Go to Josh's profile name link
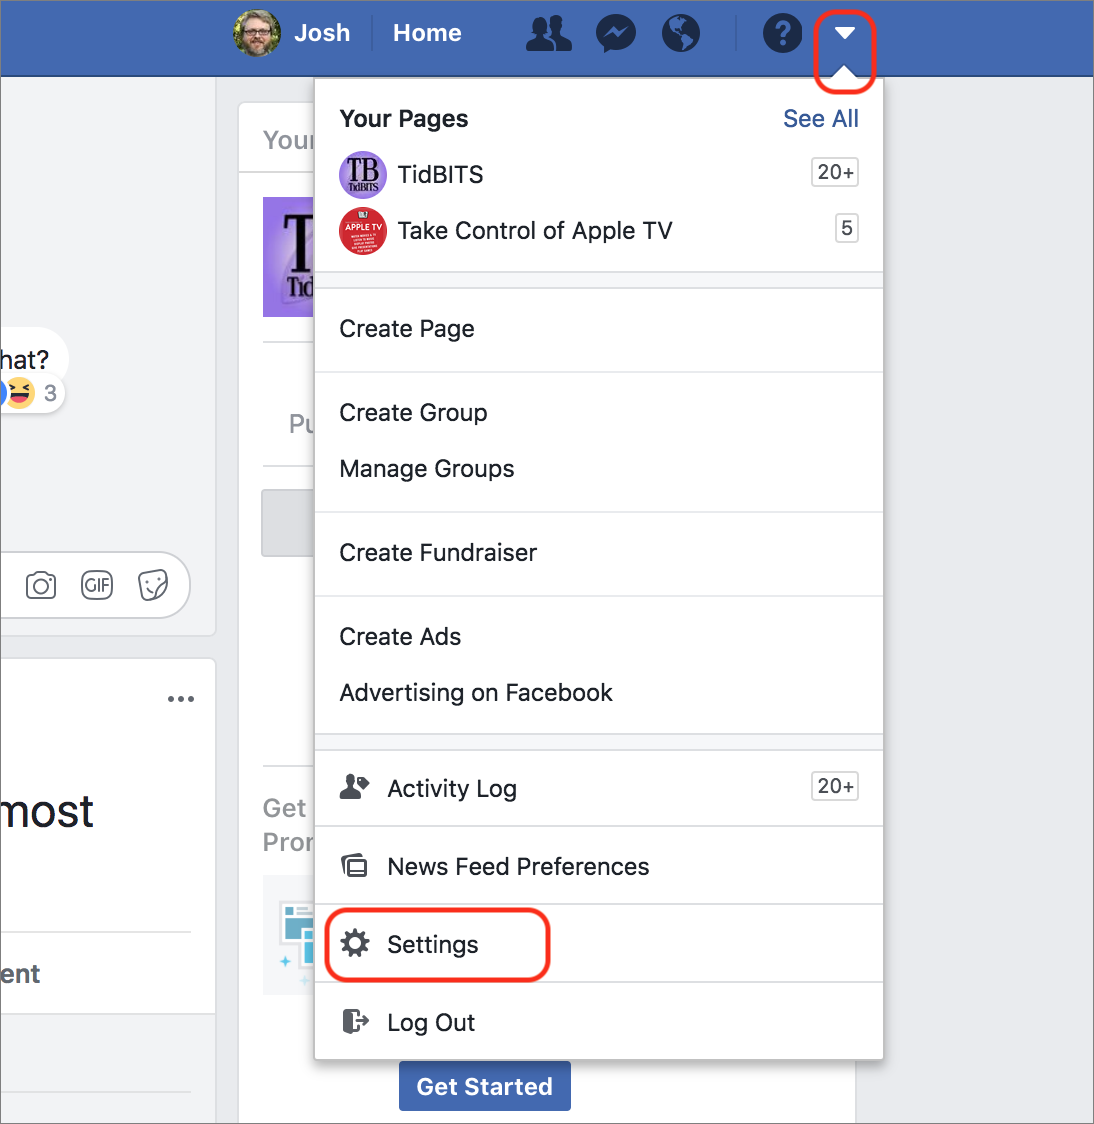Screen dimensions: 1094x1124 (x=322, y=33)
